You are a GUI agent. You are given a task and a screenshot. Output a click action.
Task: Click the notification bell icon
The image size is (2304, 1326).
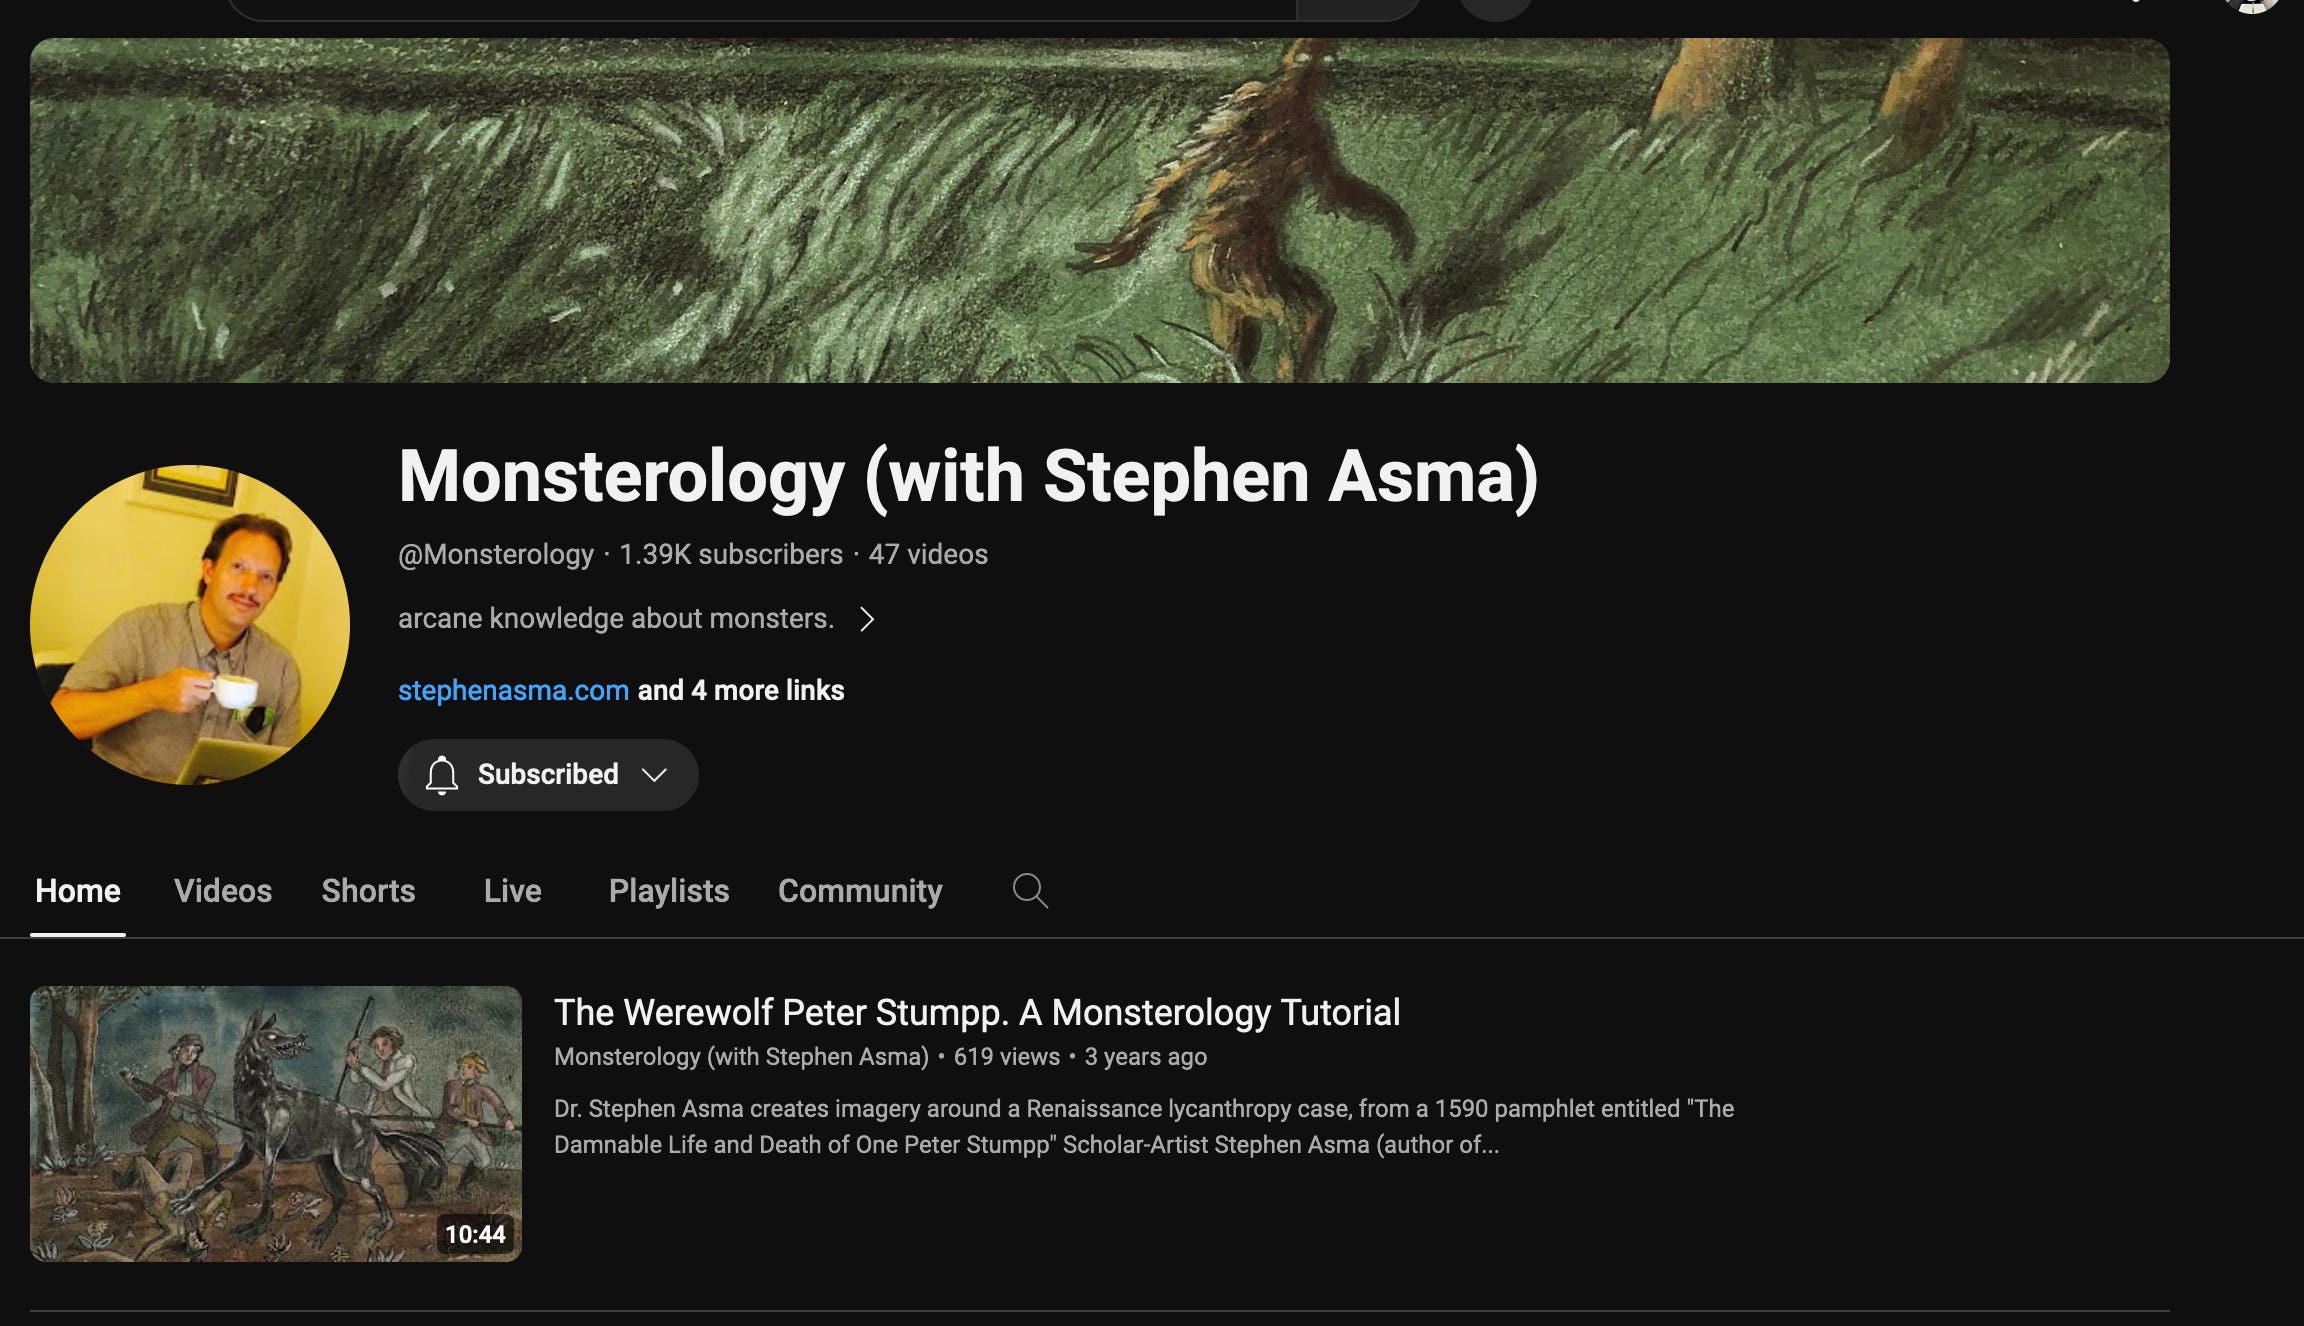[441, 775]
